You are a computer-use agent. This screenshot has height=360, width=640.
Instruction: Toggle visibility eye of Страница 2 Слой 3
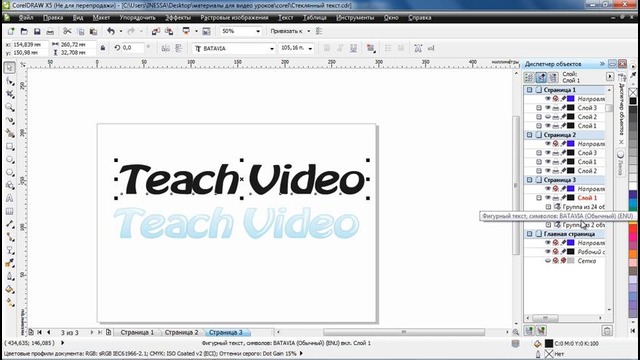click(548, 153)
